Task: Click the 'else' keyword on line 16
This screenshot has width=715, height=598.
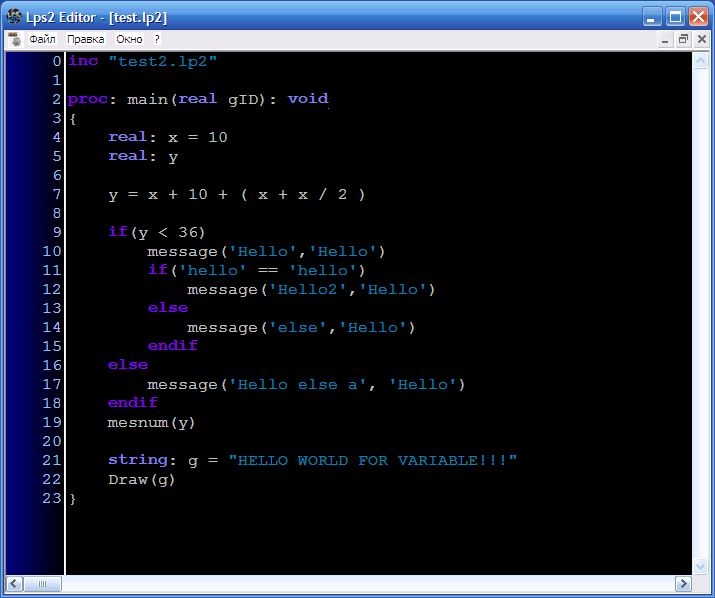Action: point(128,365)
